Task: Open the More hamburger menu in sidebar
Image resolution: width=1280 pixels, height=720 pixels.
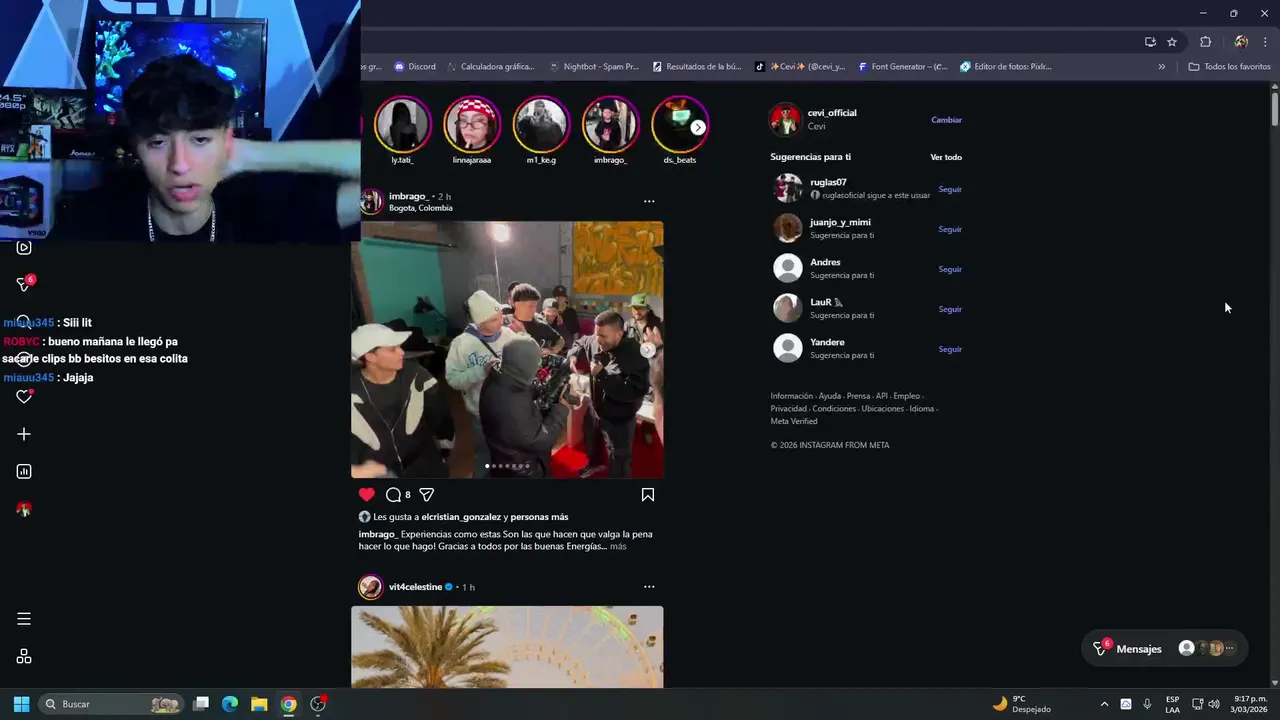Action: point(24,619)
